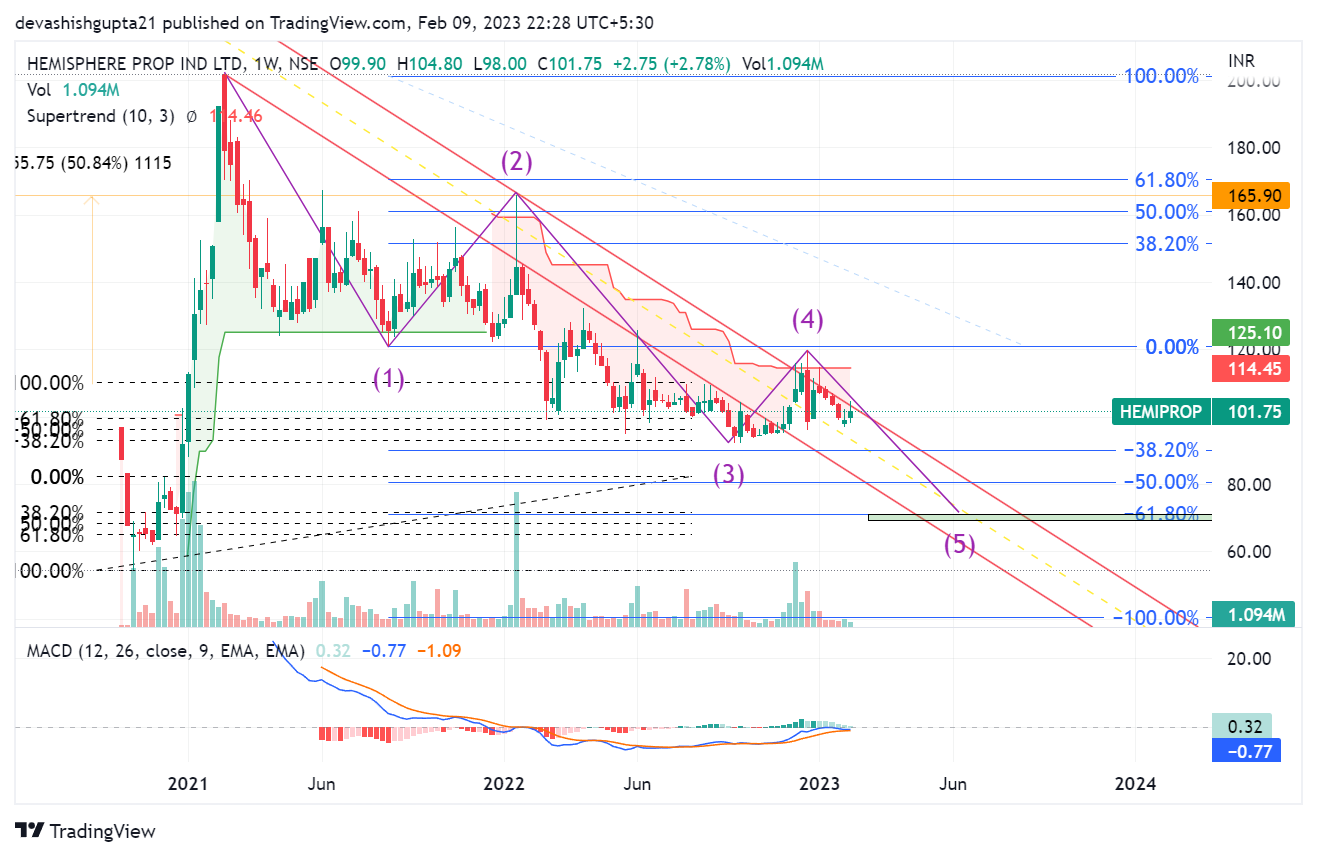Click the 2022 label on time axis
1317x857 pixels.
pos(503,784)
